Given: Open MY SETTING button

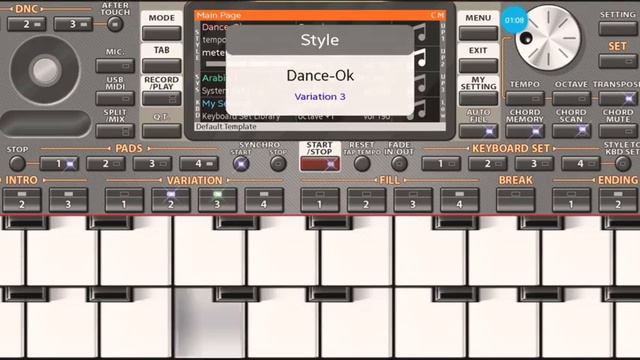Looking at the screenshot, I should click(478, 98).
